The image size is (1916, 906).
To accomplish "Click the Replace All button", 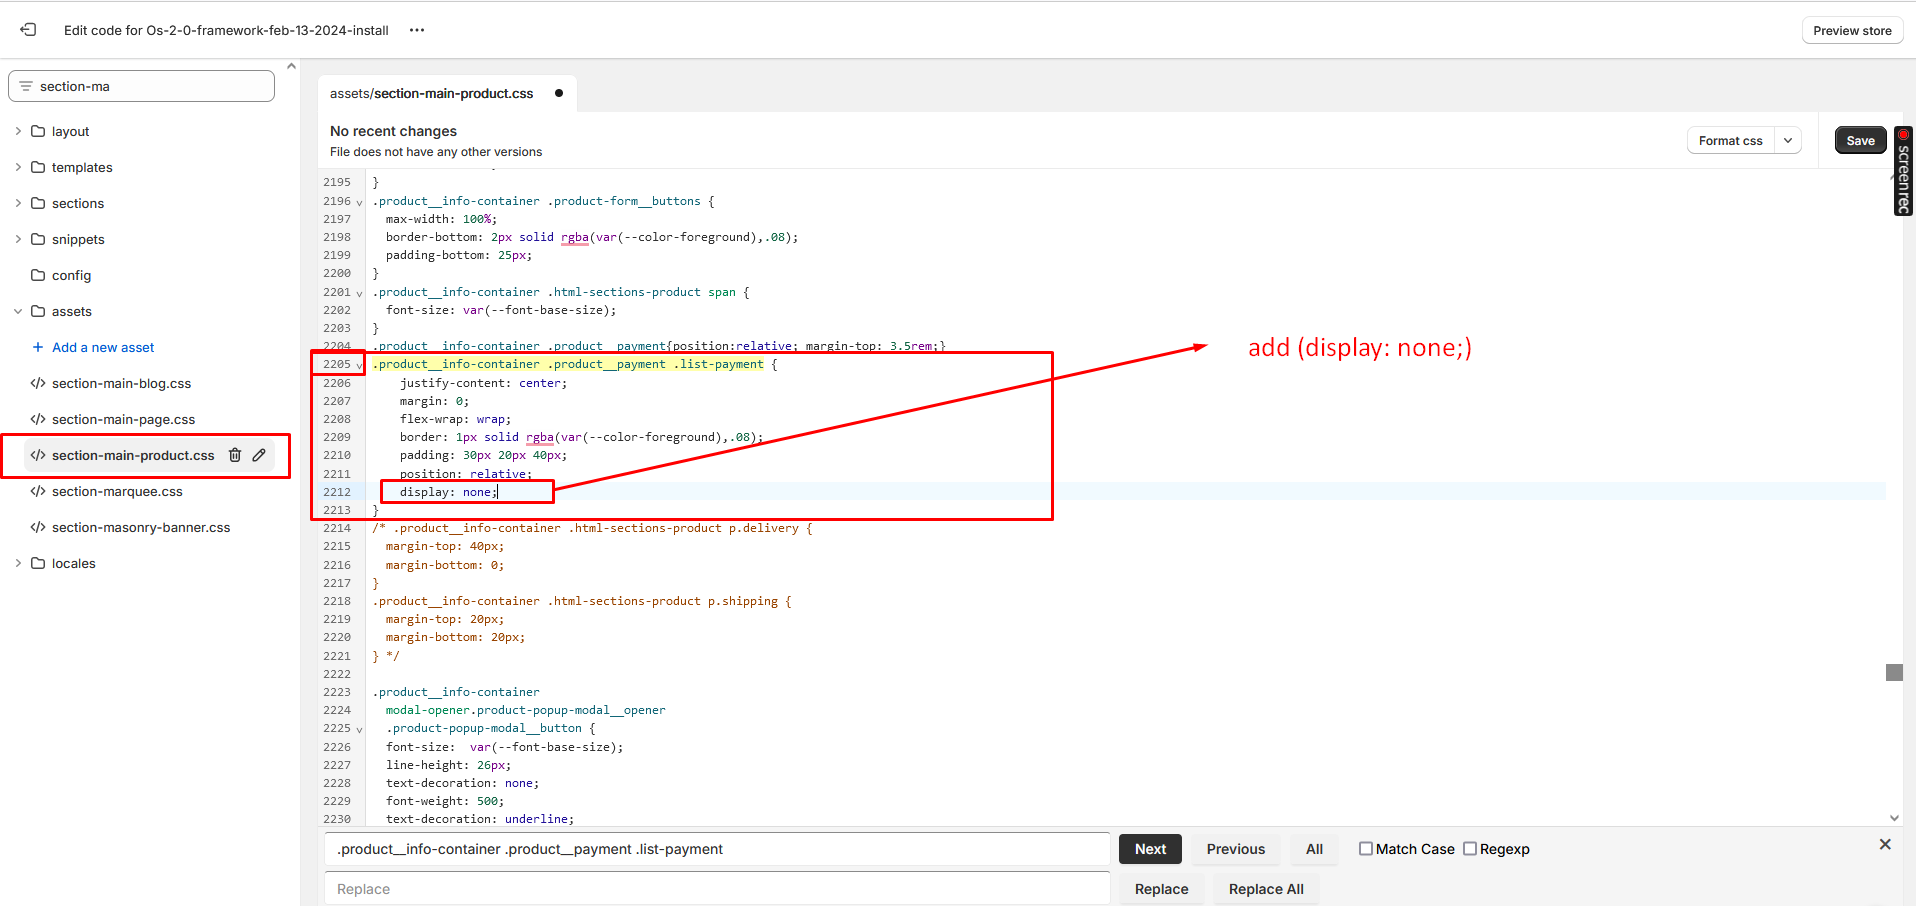I will click(1266, 889).
